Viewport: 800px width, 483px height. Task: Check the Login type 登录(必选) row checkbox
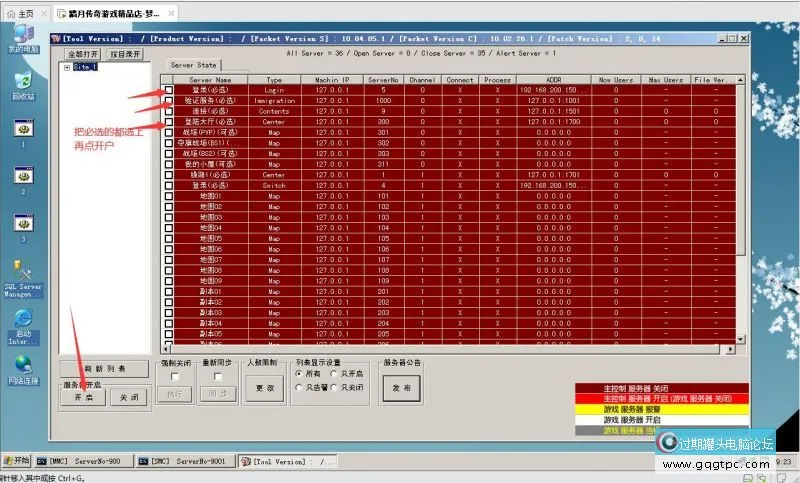click(168, 90)
